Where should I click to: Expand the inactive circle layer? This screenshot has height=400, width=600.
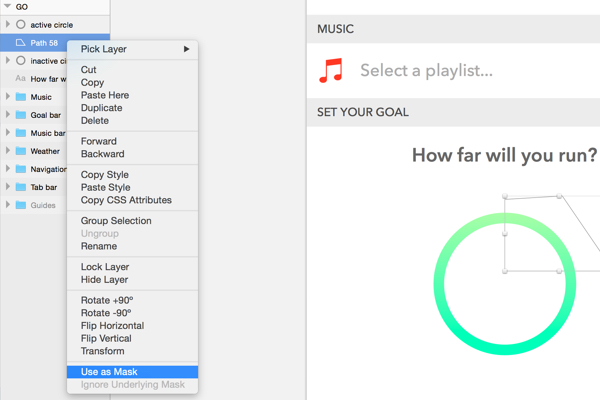click(8, 60)
